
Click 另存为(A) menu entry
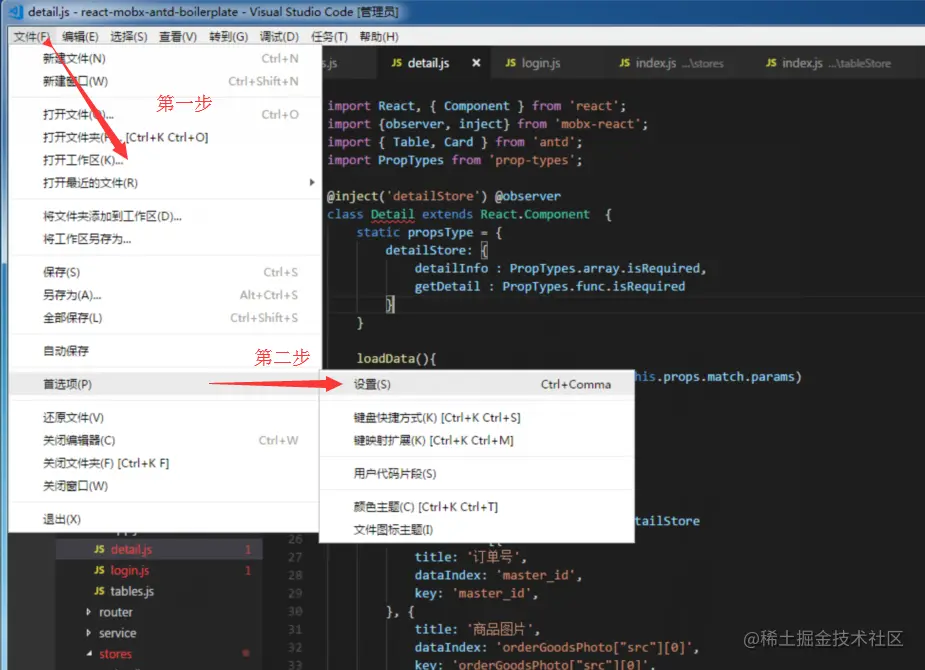coord(165,295)
